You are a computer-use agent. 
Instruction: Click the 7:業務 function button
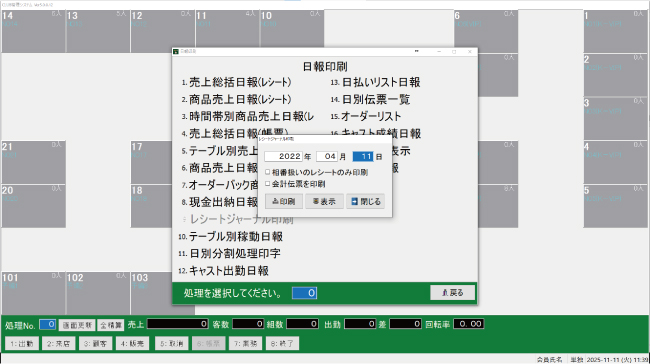point(245,343)
